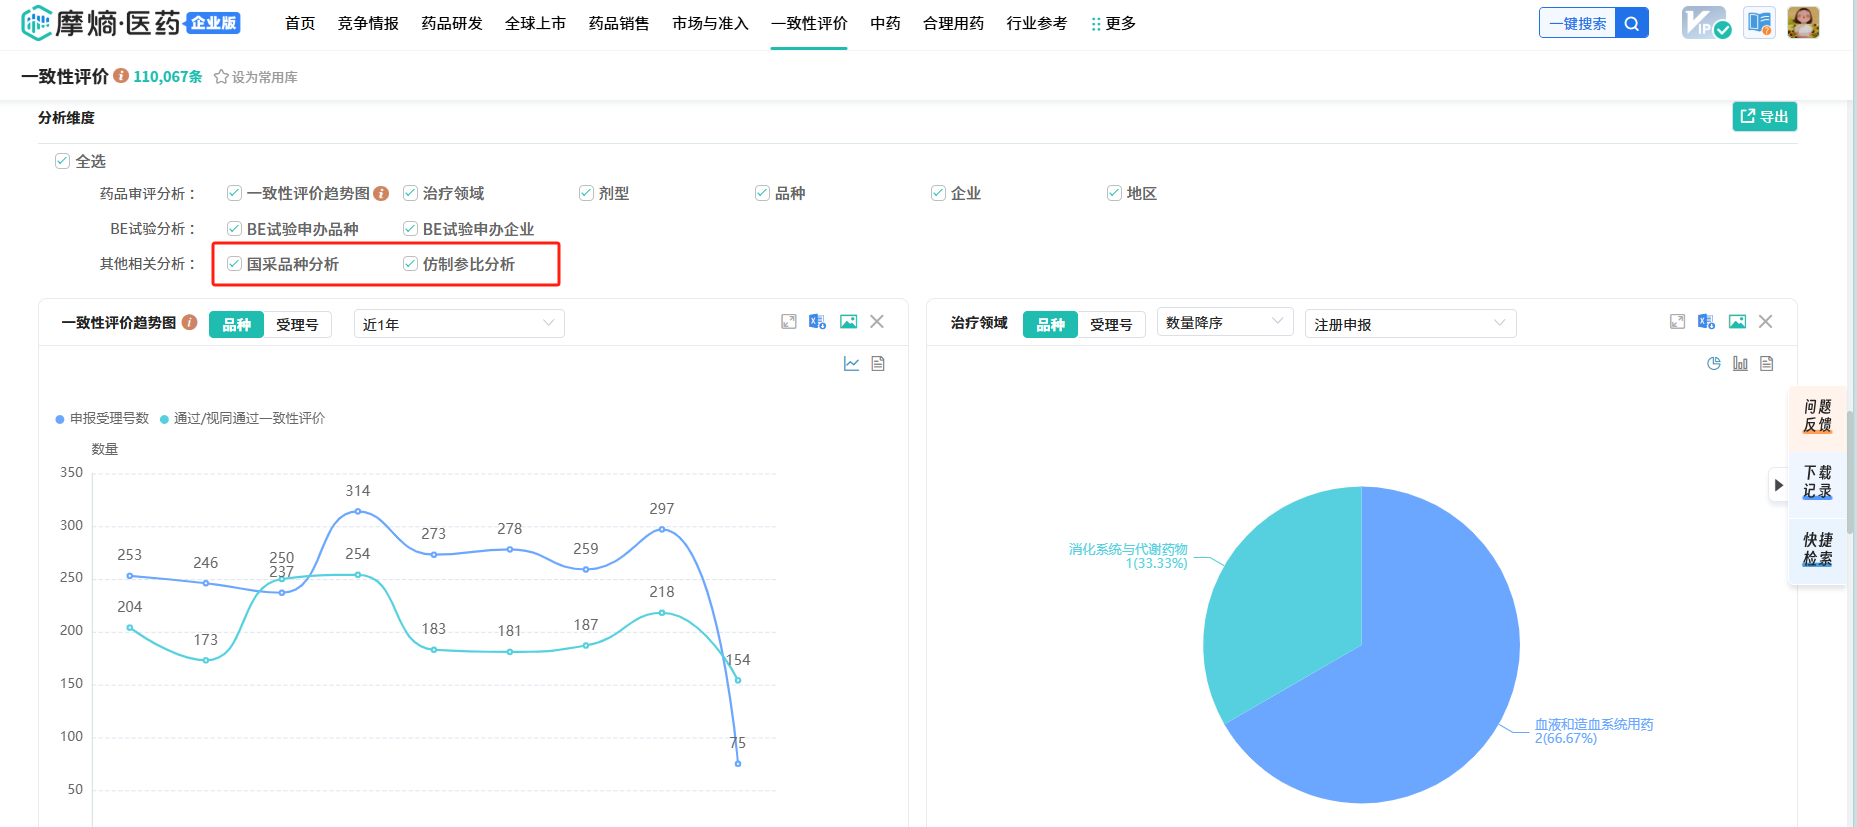
Task: Open data view icon in 治疗领域 panel
Action: 1767,364
